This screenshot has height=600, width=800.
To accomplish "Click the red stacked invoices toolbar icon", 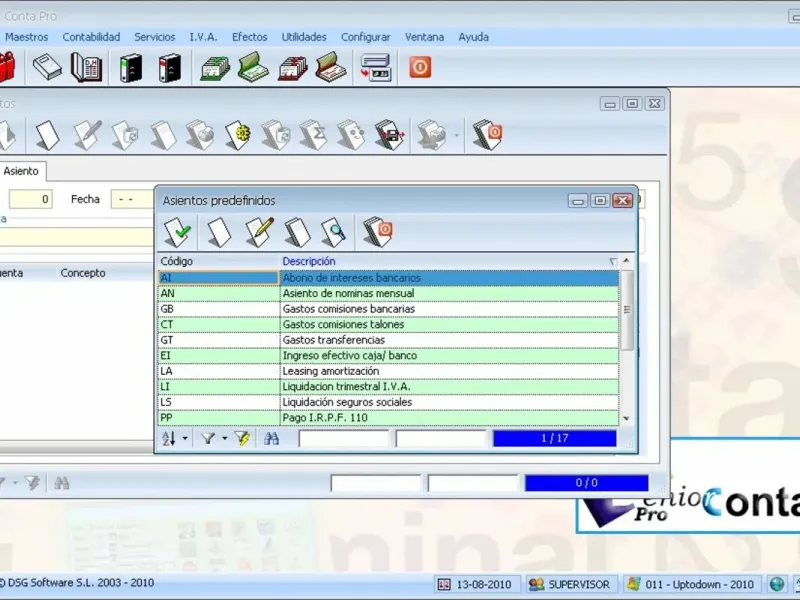I will 293,67.
